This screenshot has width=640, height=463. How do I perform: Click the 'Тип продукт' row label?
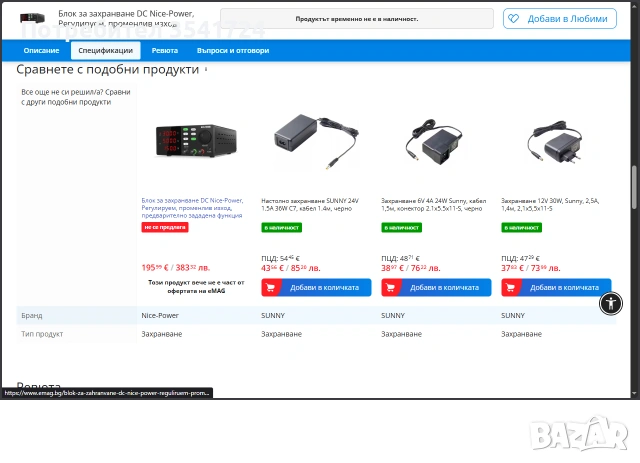(x=42, y=334)
